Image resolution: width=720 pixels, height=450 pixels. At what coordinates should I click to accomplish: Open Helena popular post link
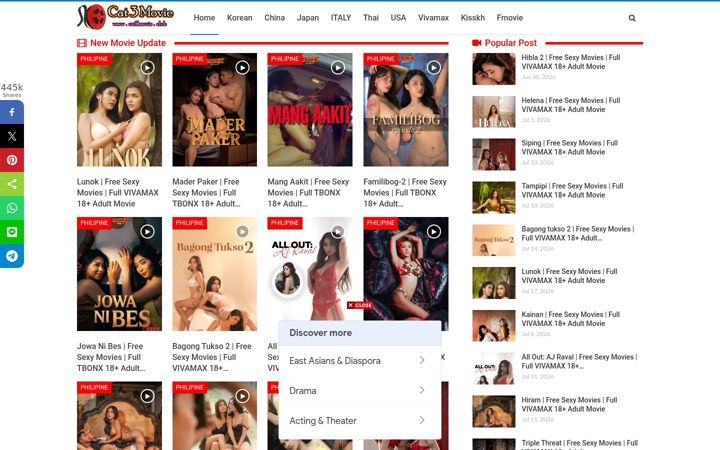tap(571, 105)
